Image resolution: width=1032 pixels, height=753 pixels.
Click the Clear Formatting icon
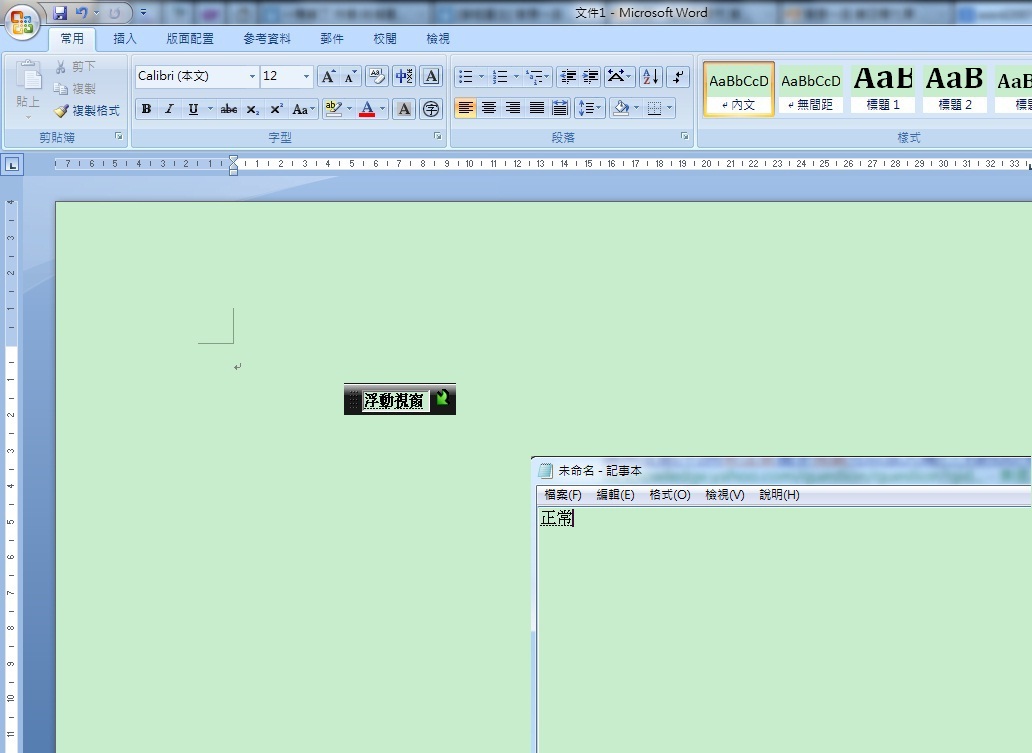point(377,77)
